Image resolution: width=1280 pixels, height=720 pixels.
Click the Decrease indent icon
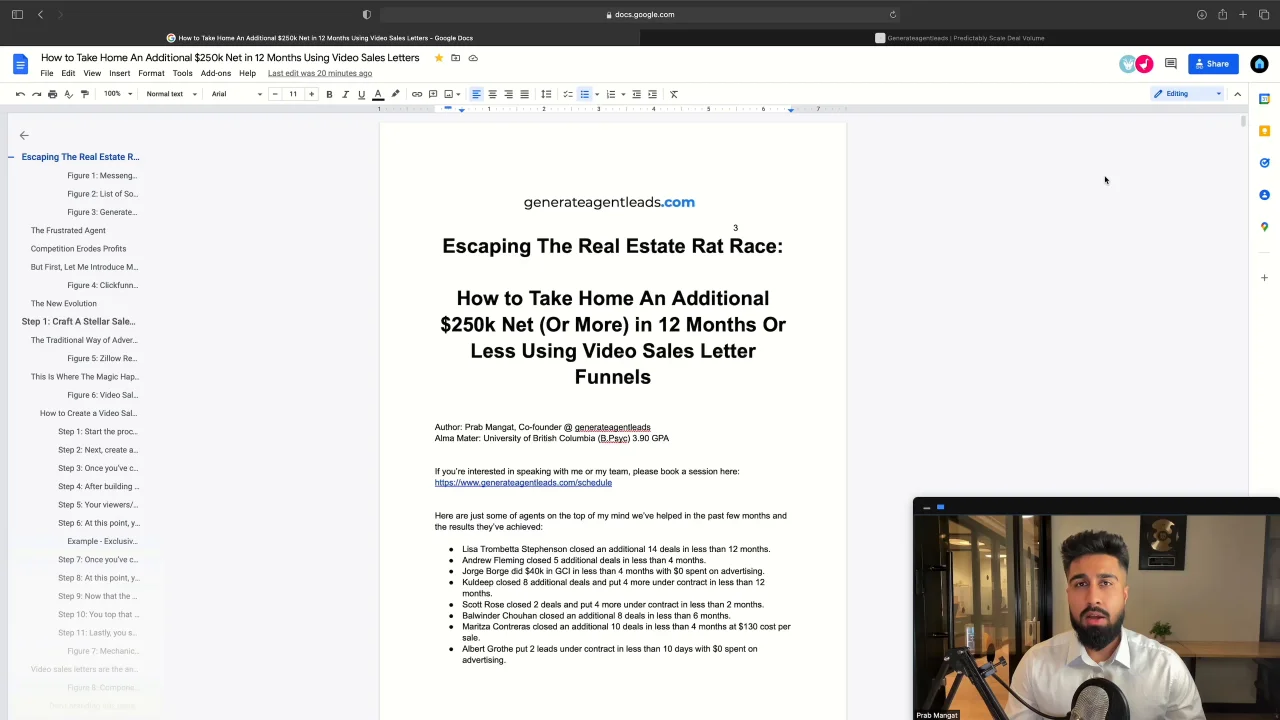pos(636,94)
